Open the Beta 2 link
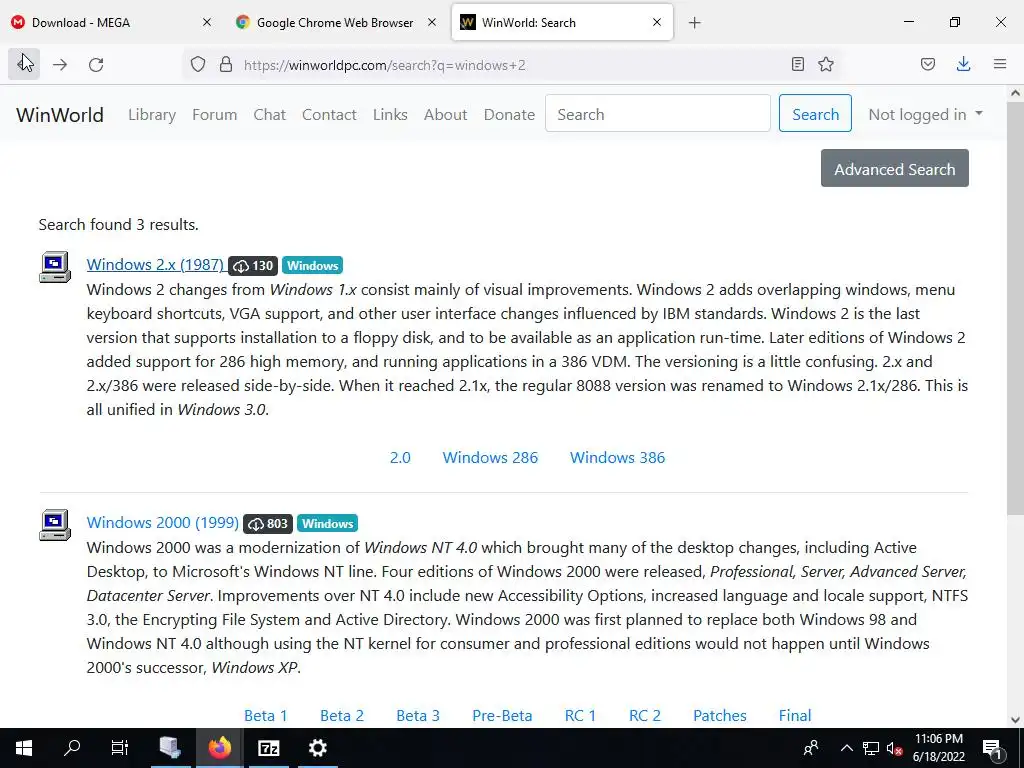 point(342,715)
